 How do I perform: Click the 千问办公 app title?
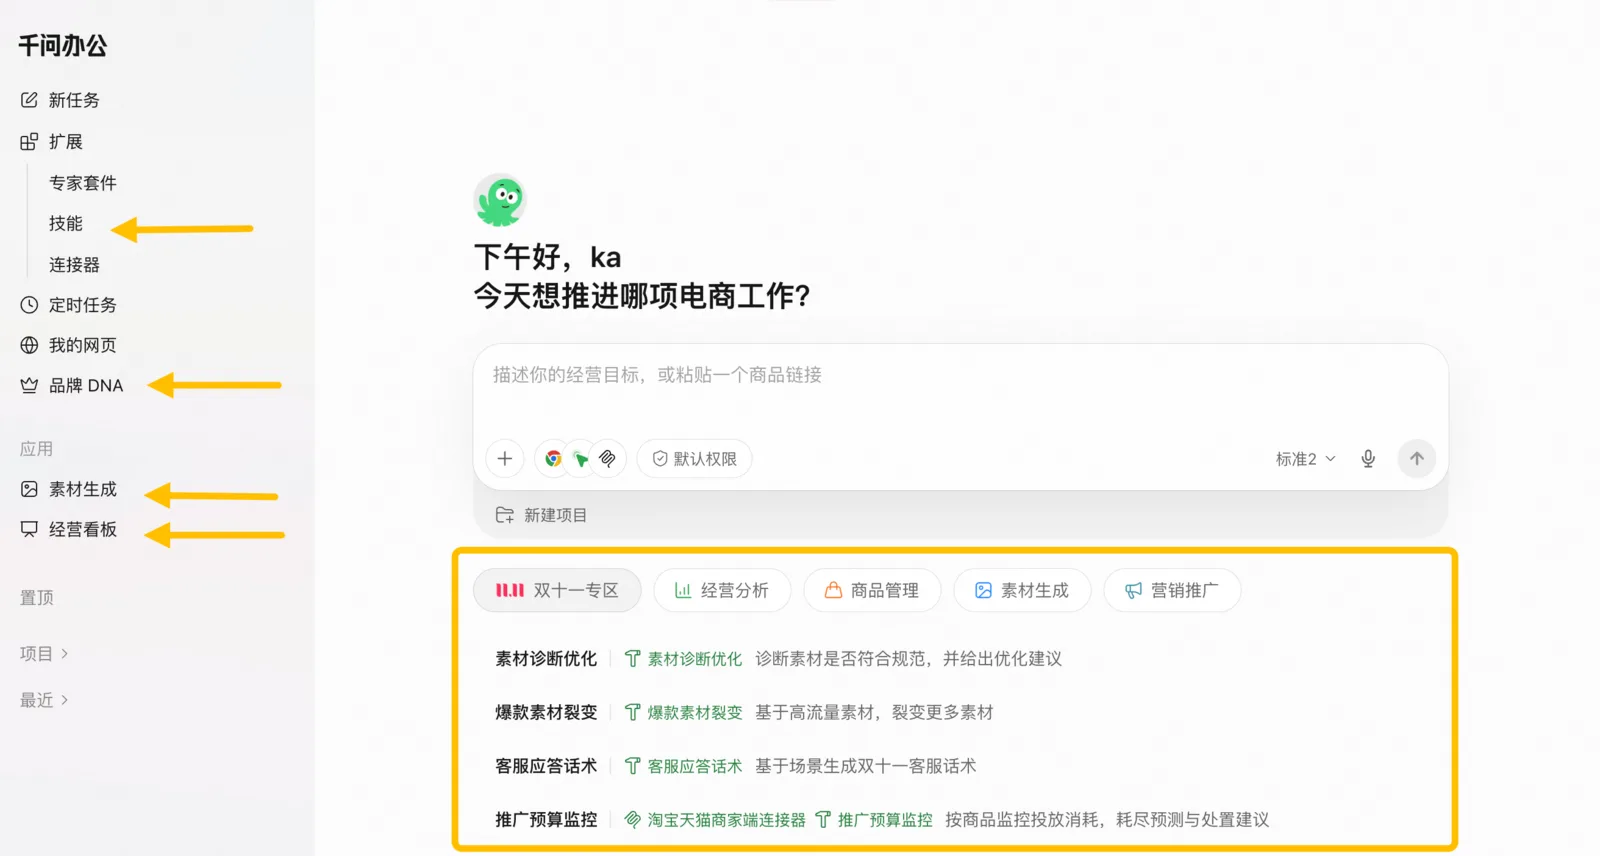(63, 45)
